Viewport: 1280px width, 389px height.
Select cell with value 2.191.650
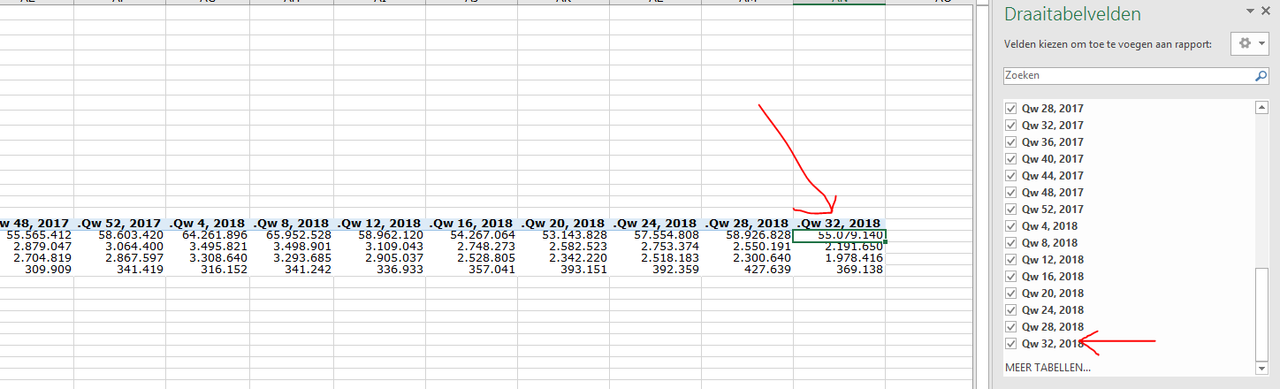pos(840,247)
